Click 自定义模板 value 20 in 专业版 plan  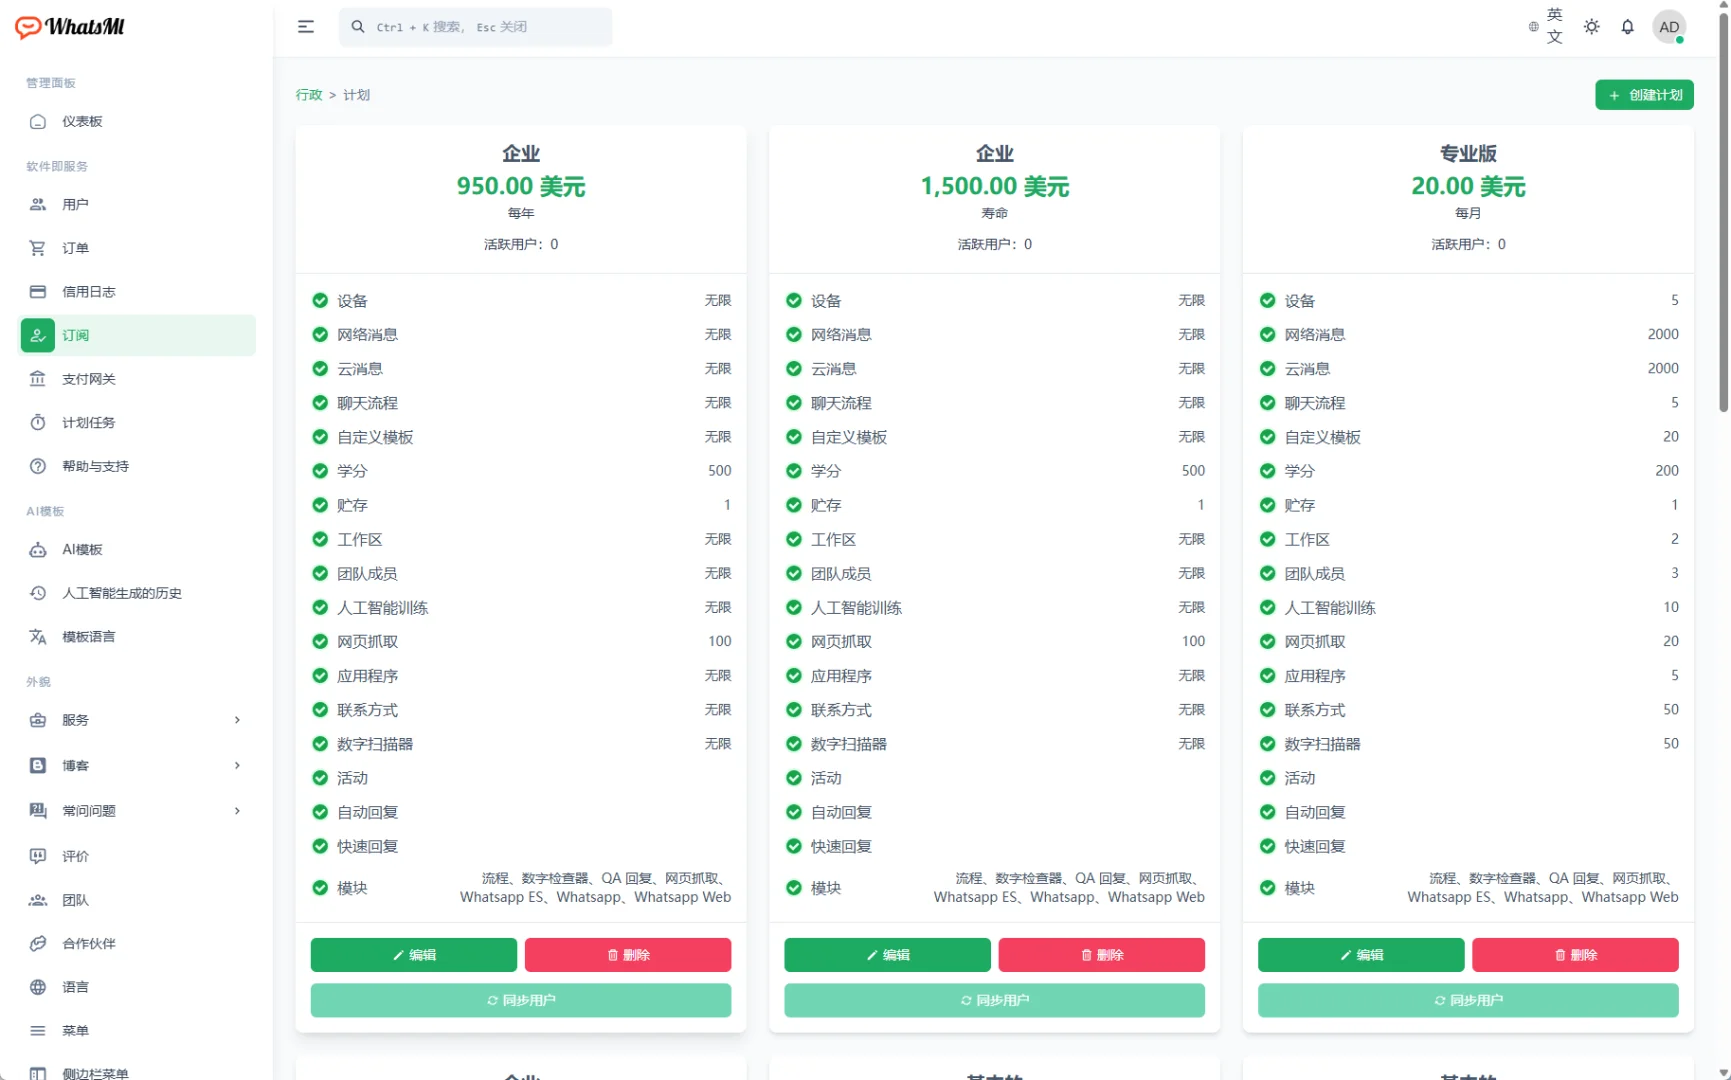pyautogui.click(x=1671, y=436)
